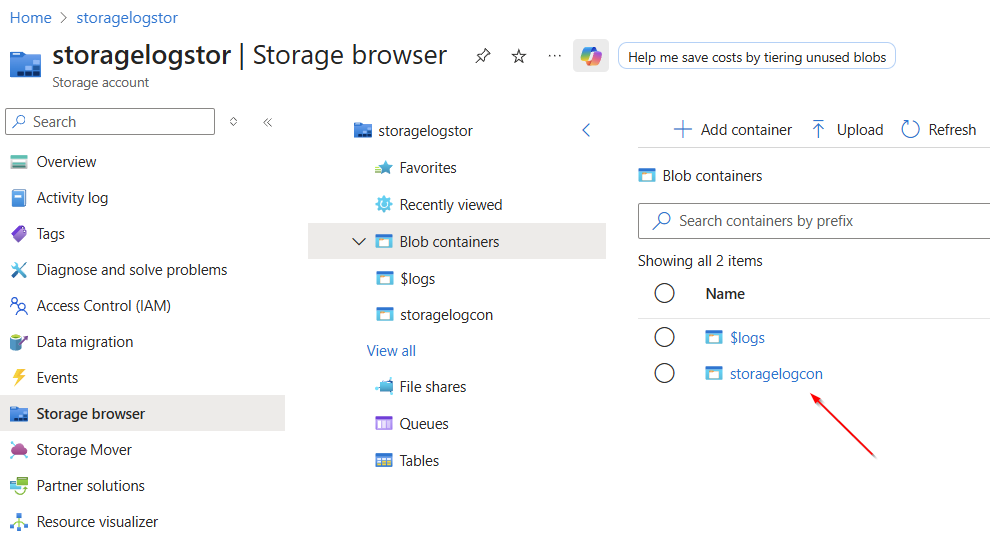Open the more options ellipsis menu
The image size is (990, 534).
[x=555, y=56]
